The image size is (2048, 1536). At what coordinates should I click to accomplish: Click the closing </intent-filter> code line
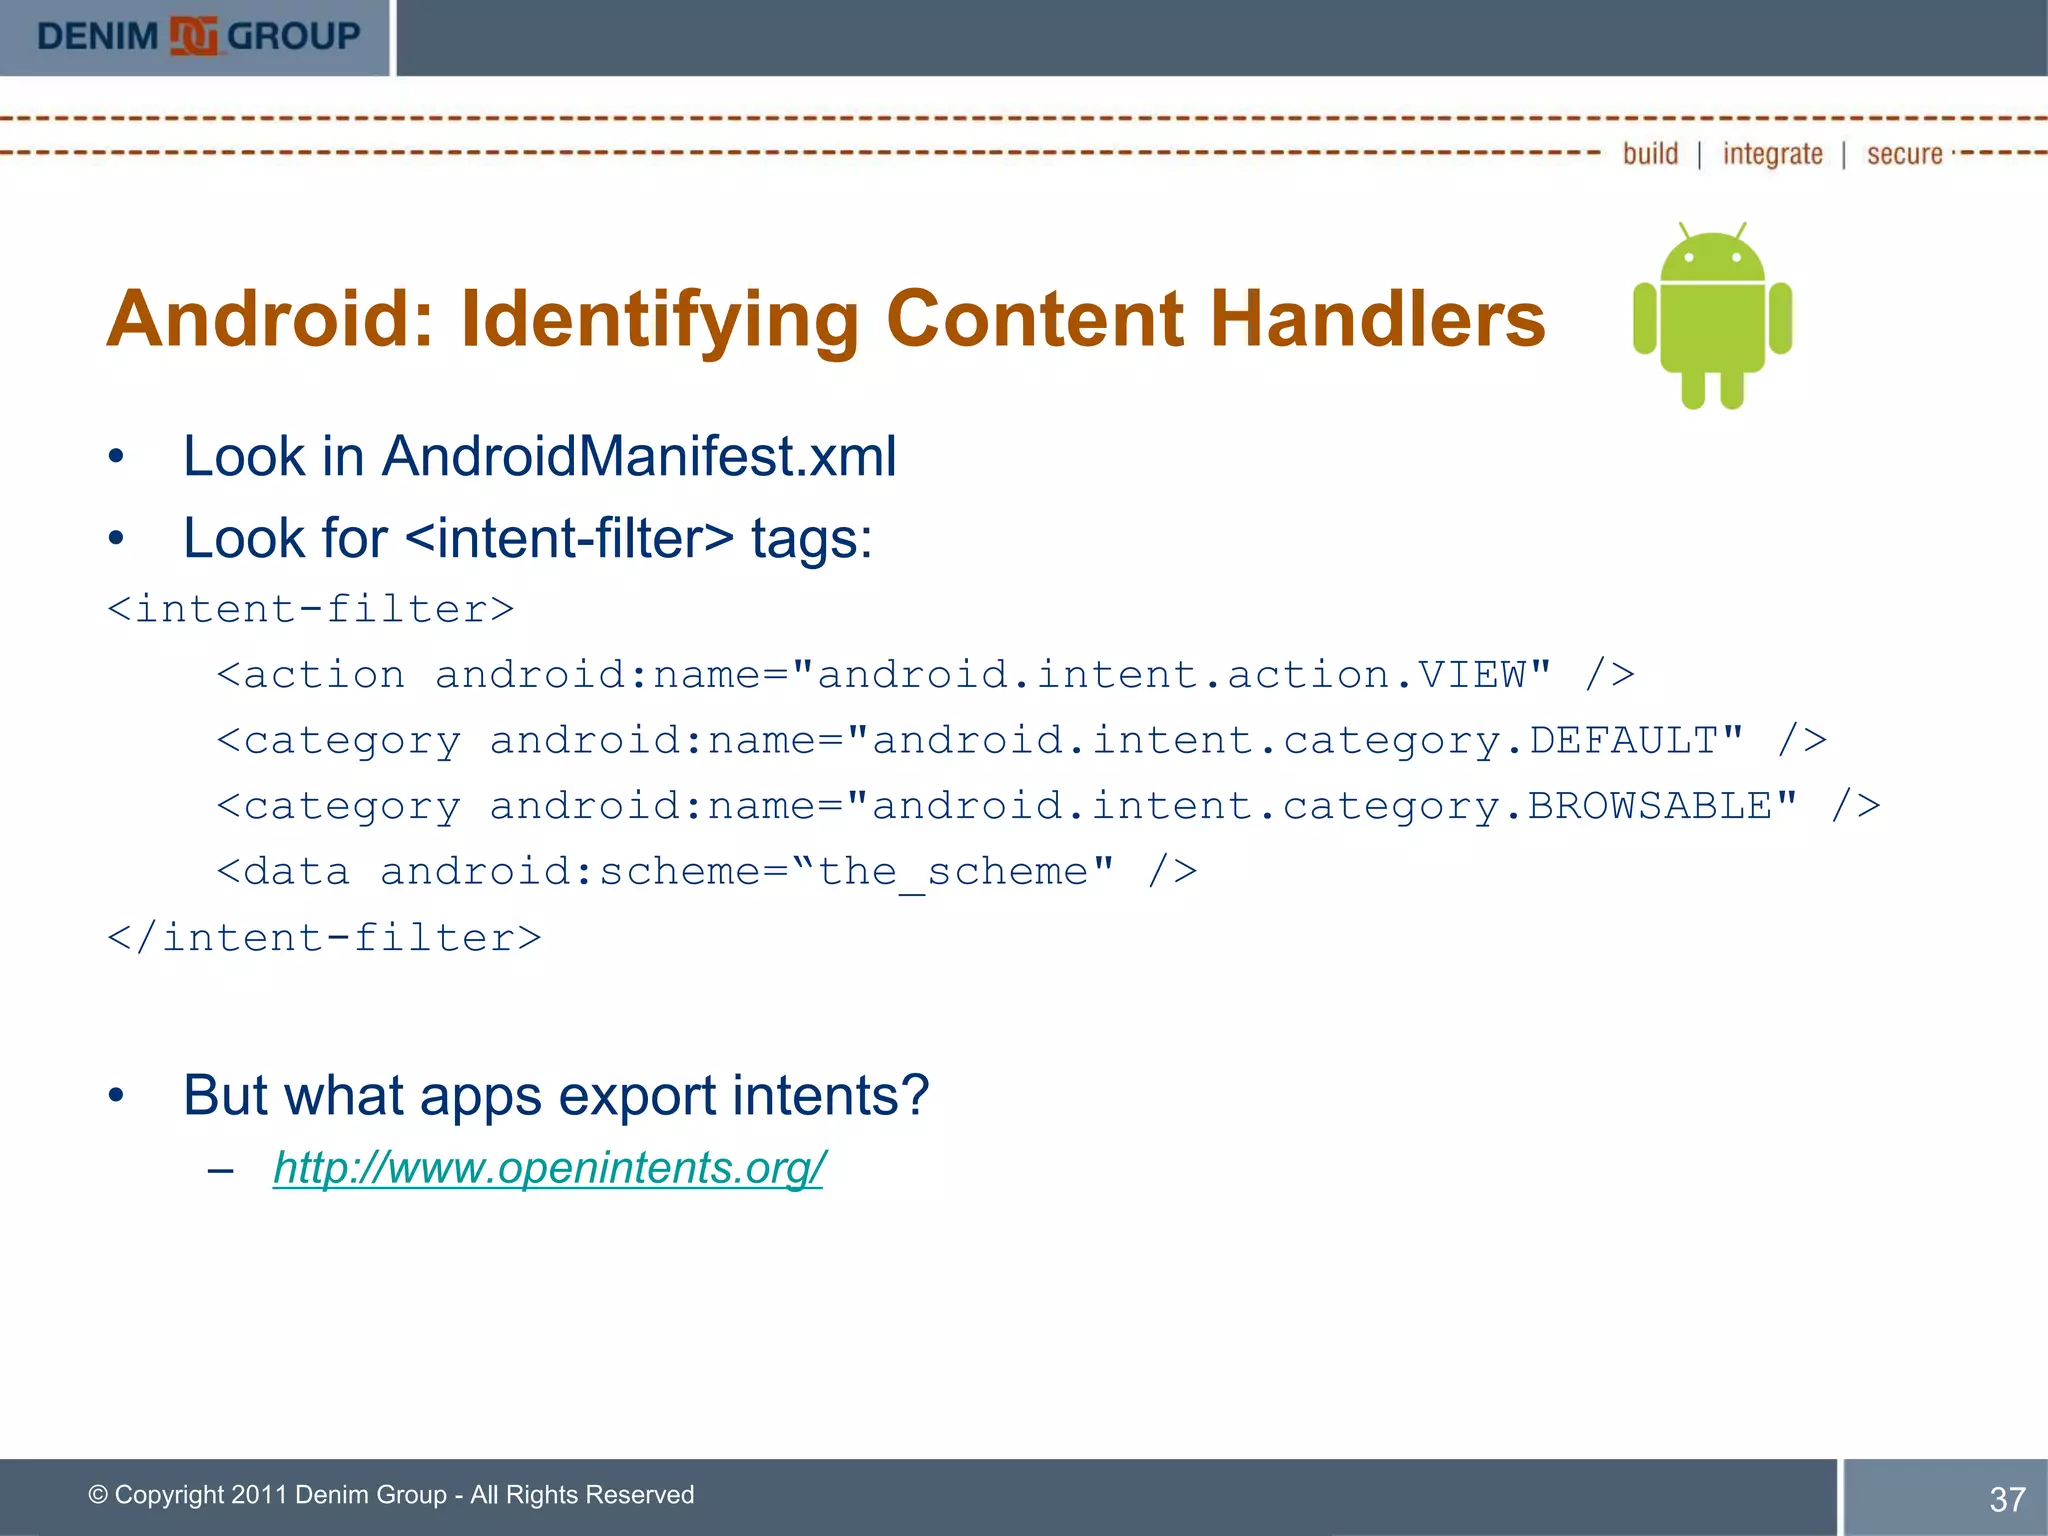(x=324, y=938)
